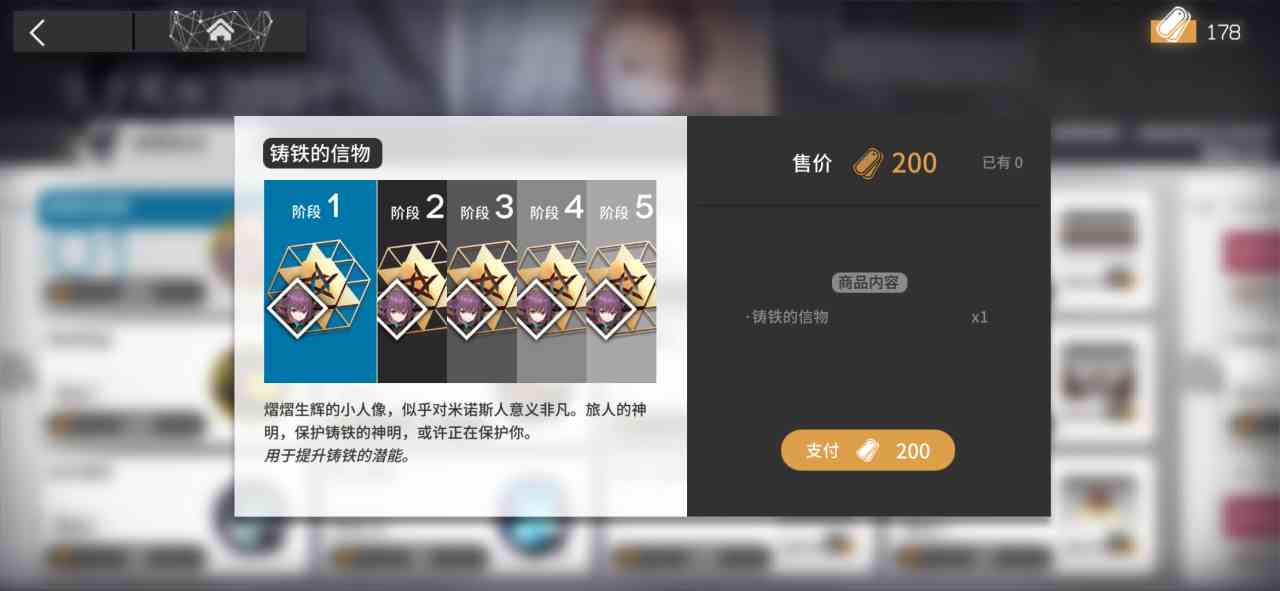
Task: Tap the stage 2 token emblem image
Action: [x=412, y=290]
